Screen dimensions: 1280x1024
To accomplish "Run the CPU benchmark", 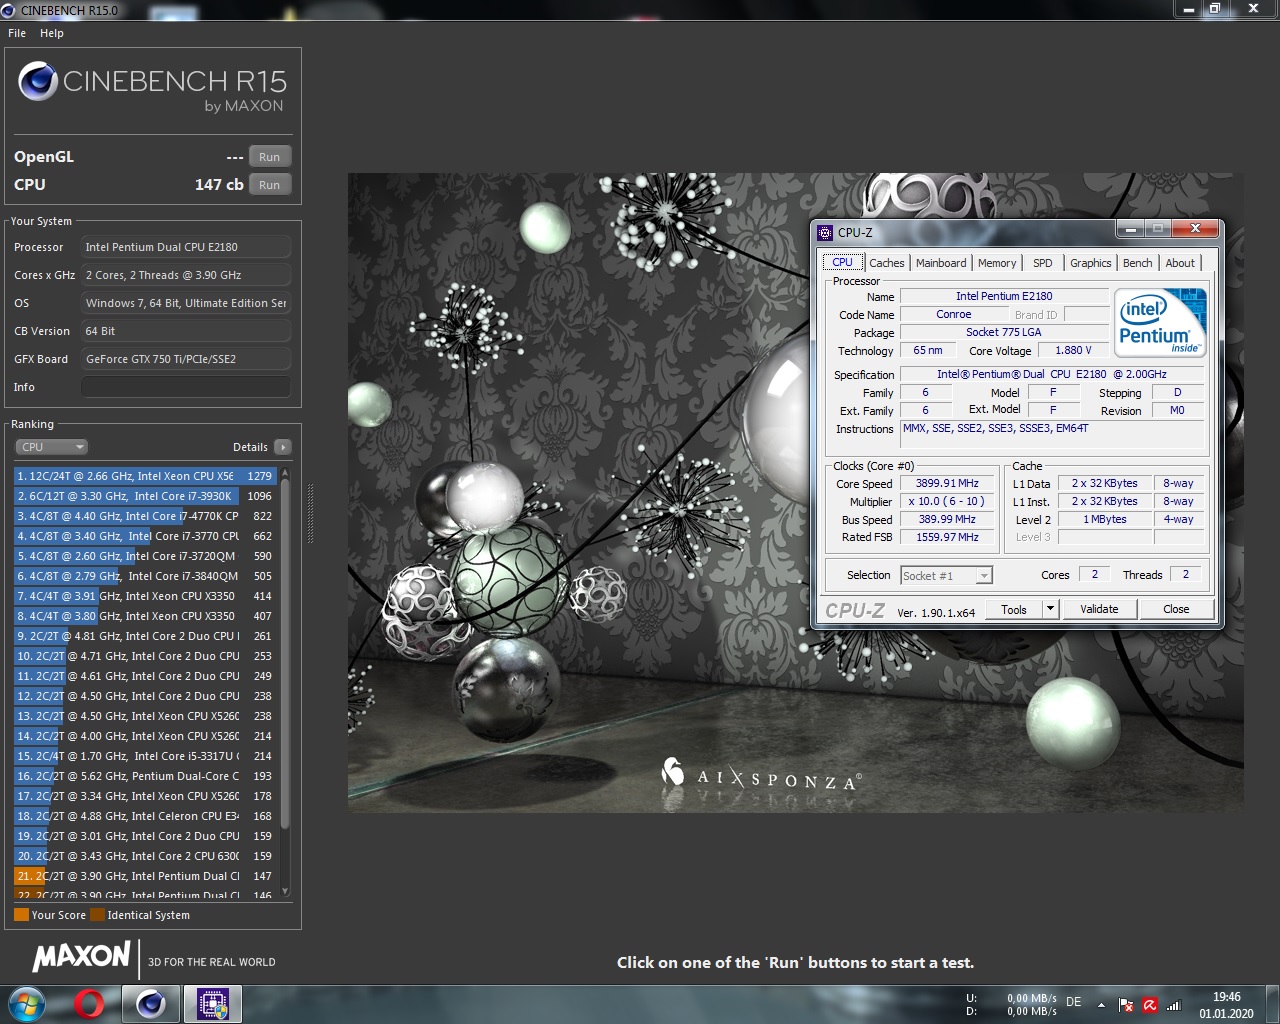I will (270, 185).
